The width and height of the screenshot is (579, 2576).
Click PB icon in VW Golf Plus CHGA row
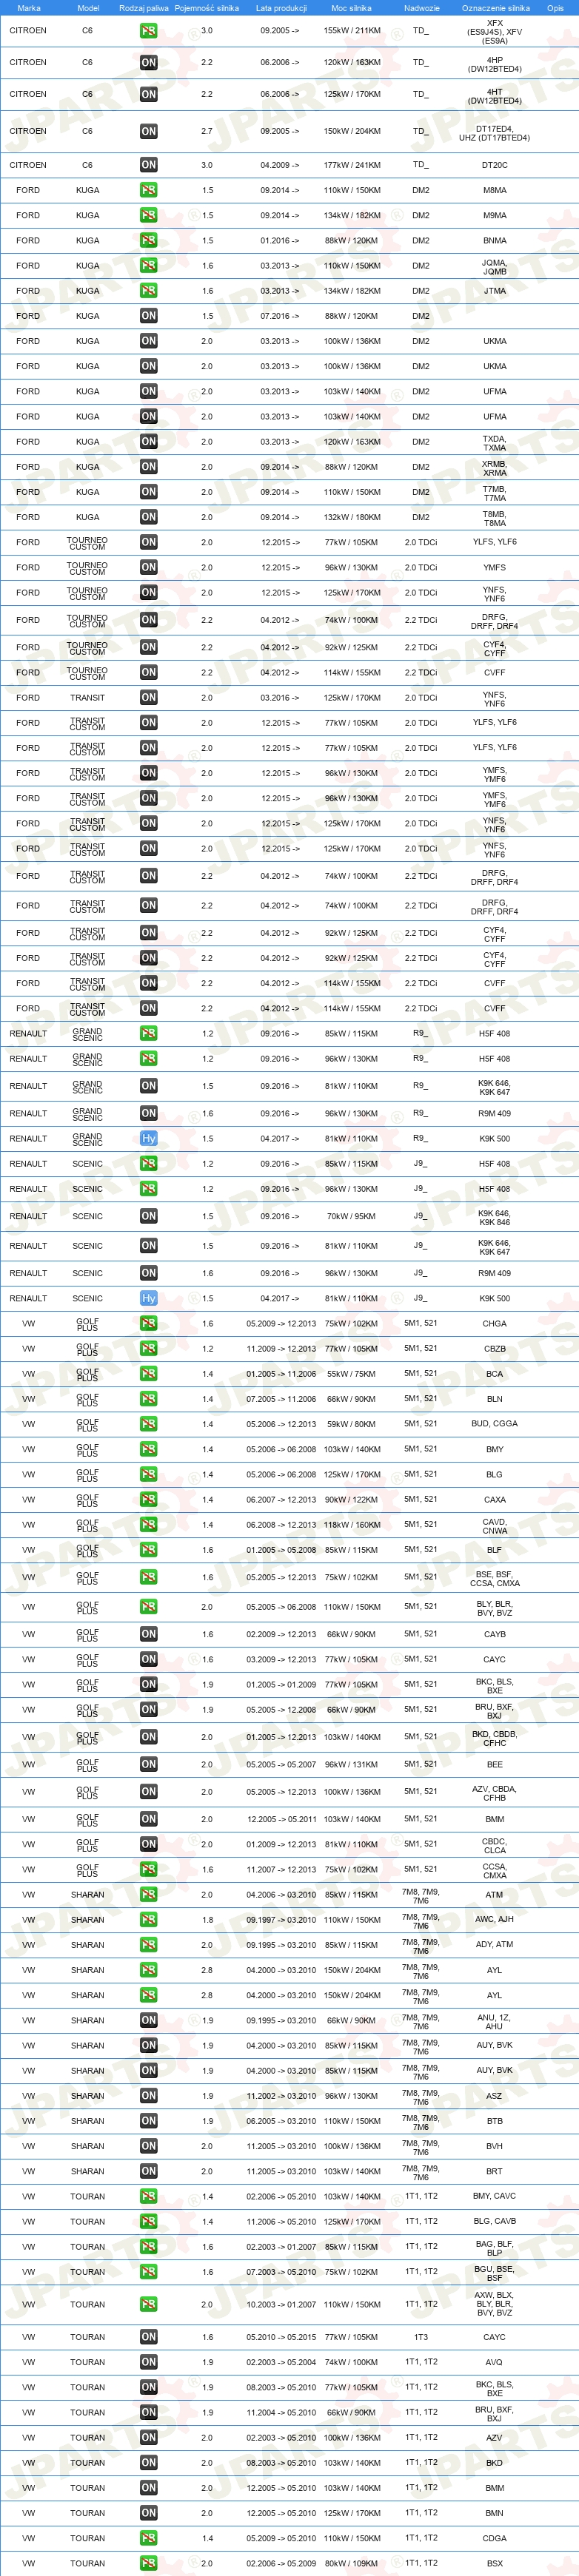[x=148, y=1324]
